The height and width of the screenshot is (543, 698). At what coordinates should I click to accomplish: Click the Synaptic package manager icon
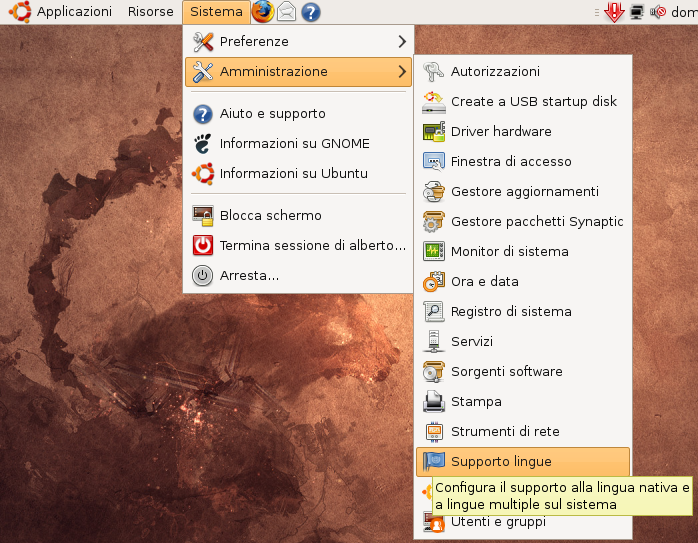pyautogui.click(x=433, y=221)
